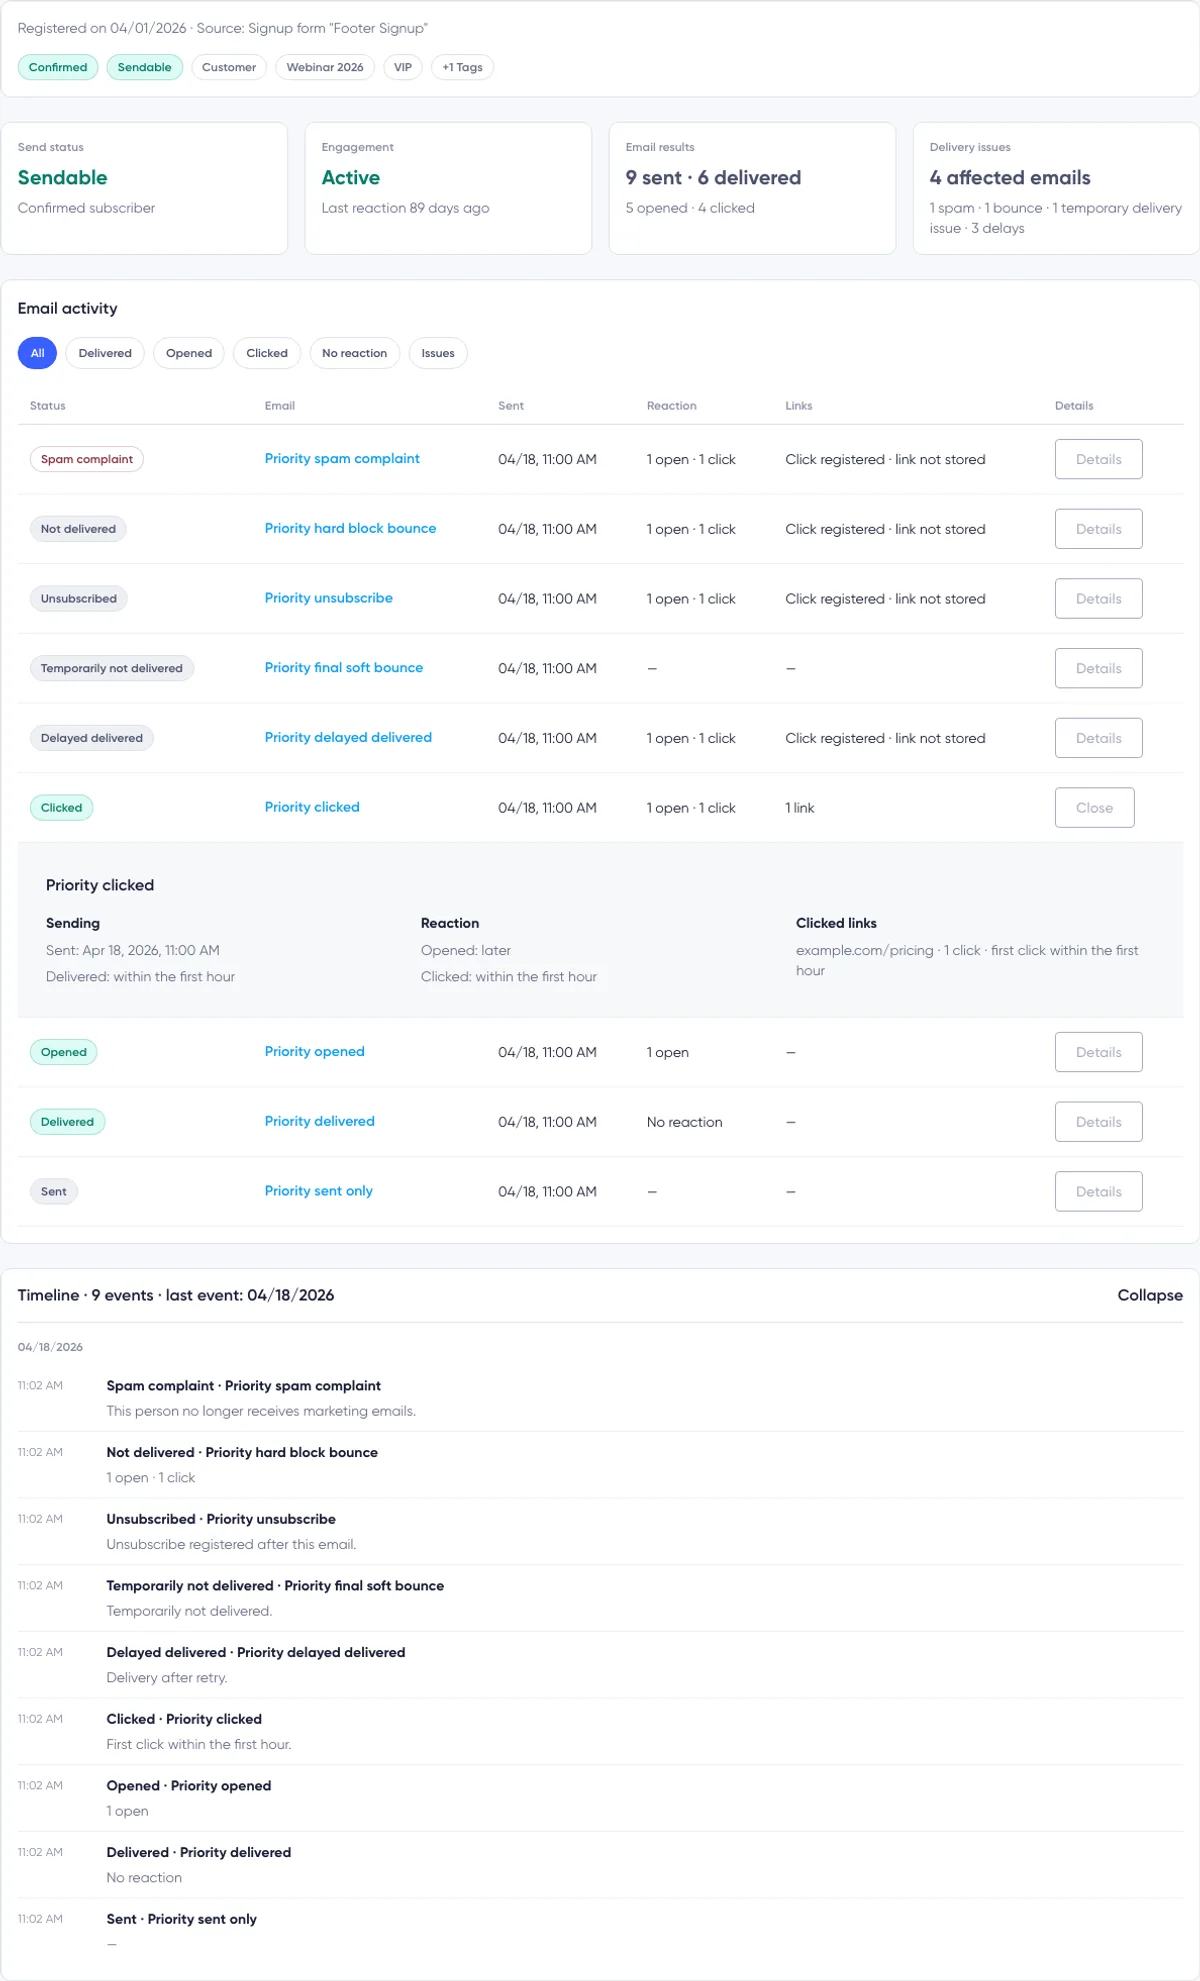The height and width of the screenshot is (1981, 1200).
Task: Click the Webinar 2026 tag chip
Action: (325, 67)
